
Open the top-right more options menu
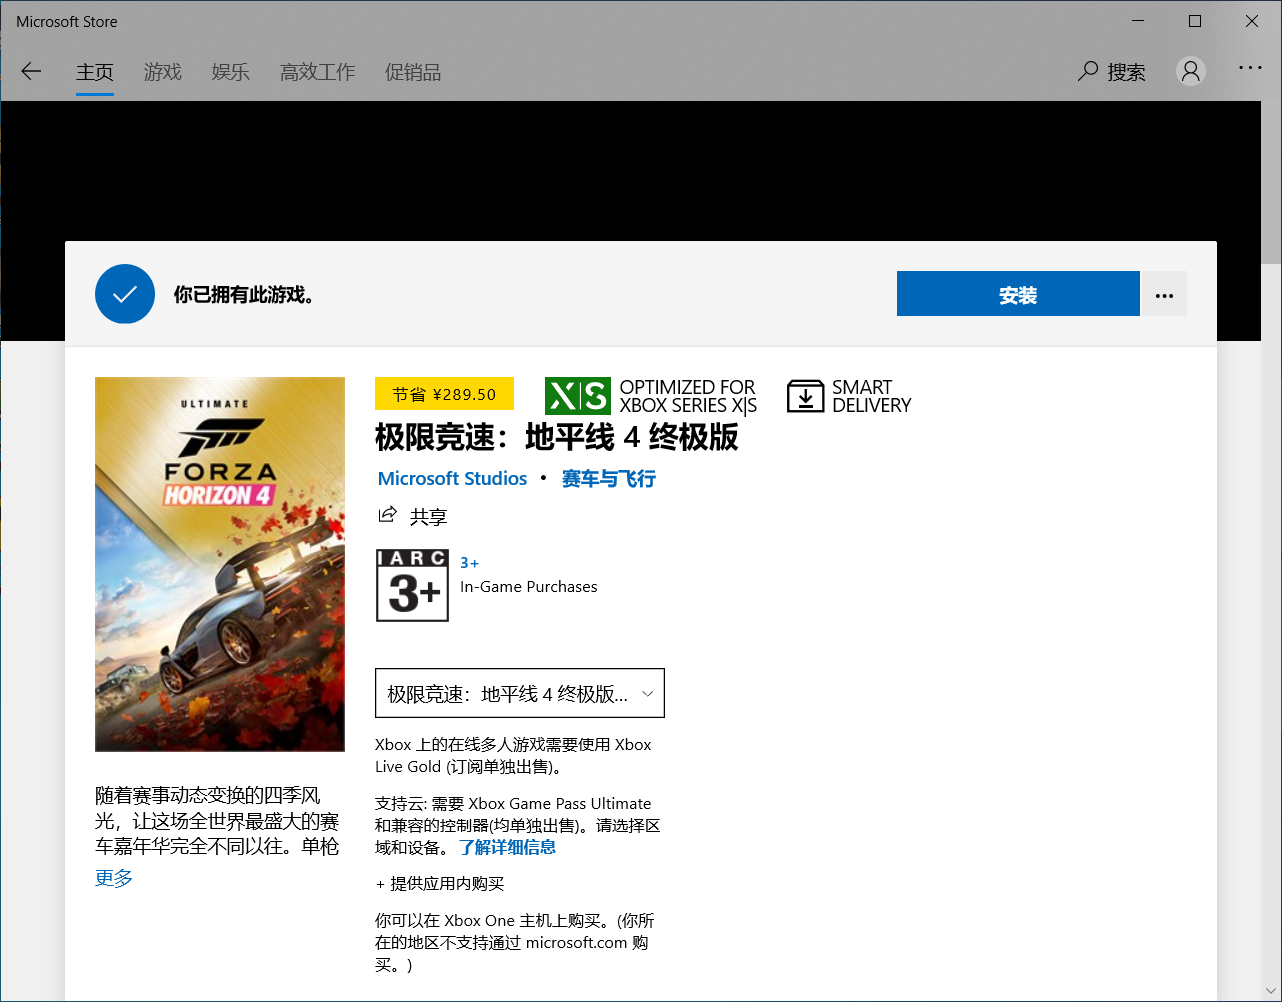click(1250, 68)
